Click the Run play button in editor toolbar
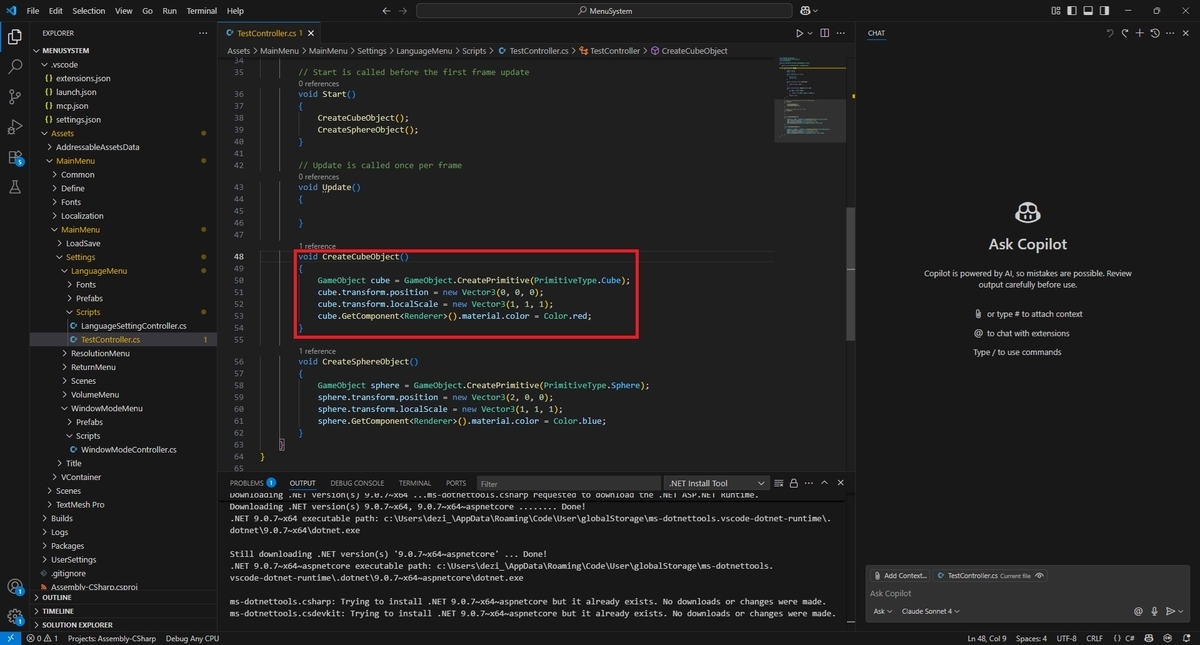The width and height of the screenshot is (1200, 645). (x=799, y=33)
